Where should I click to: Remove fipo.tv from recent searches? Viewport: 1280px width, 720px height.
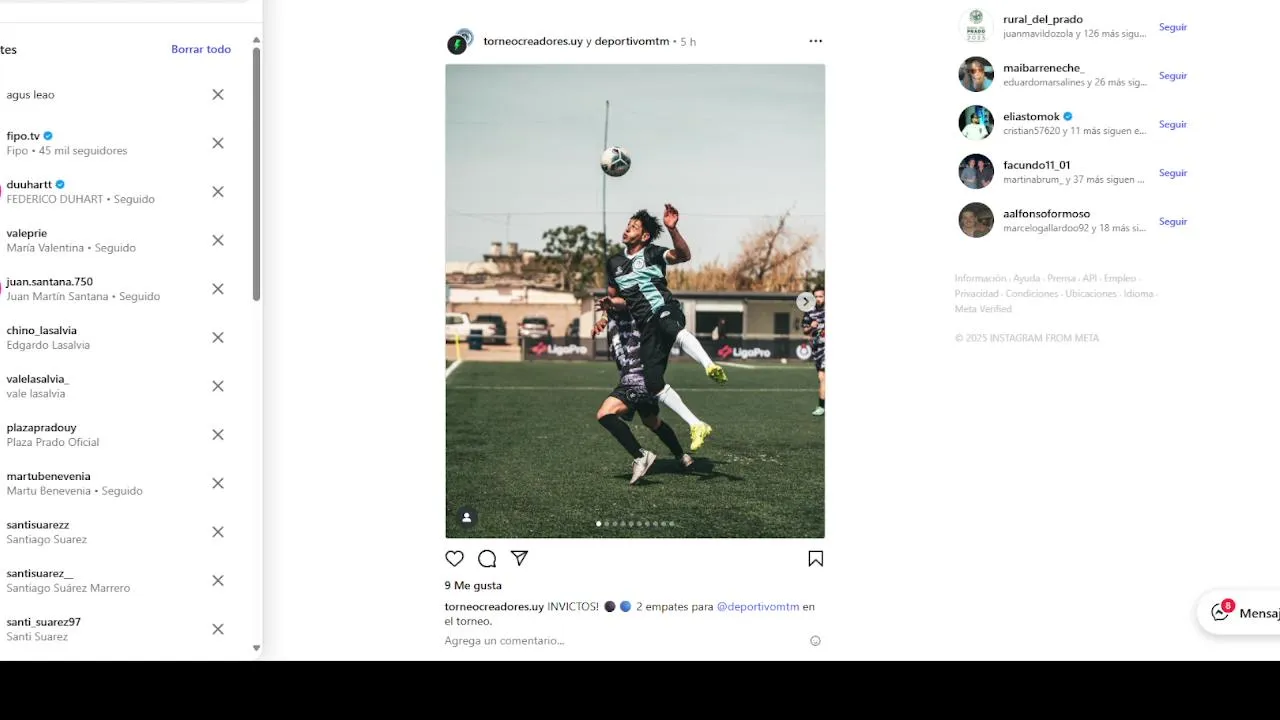[218, 143]
